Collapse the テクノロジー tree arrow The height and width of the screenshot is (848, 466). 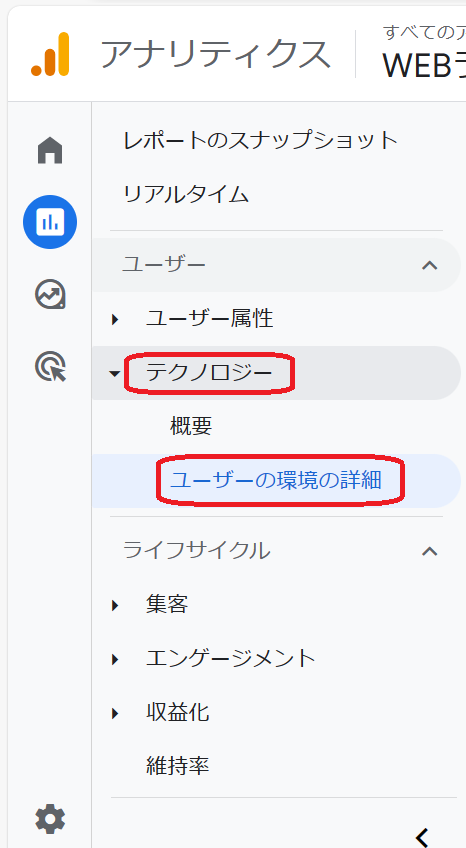pos(115,373)
